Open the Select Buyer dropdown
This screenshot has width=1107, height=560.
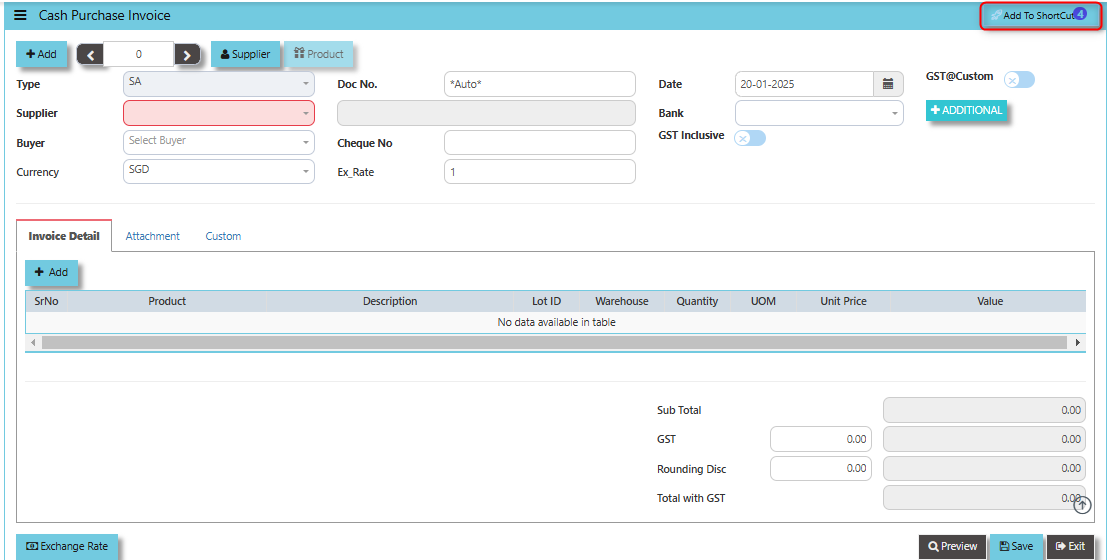click(219, 142)
